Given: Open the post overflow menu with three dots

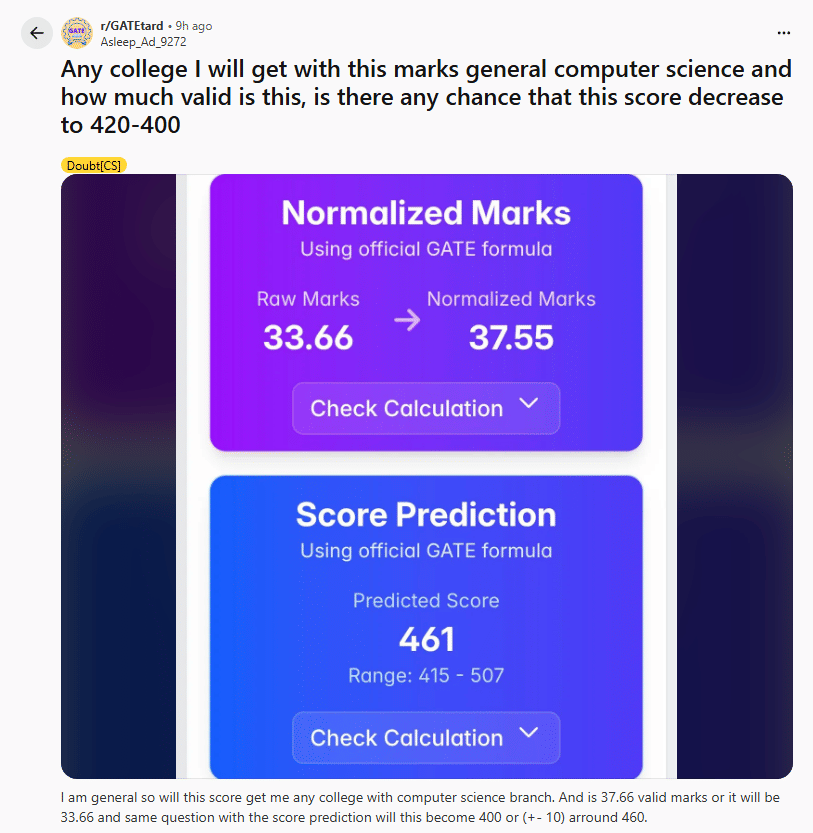Looking at the screenshot, I should click(x=783, y=33).
